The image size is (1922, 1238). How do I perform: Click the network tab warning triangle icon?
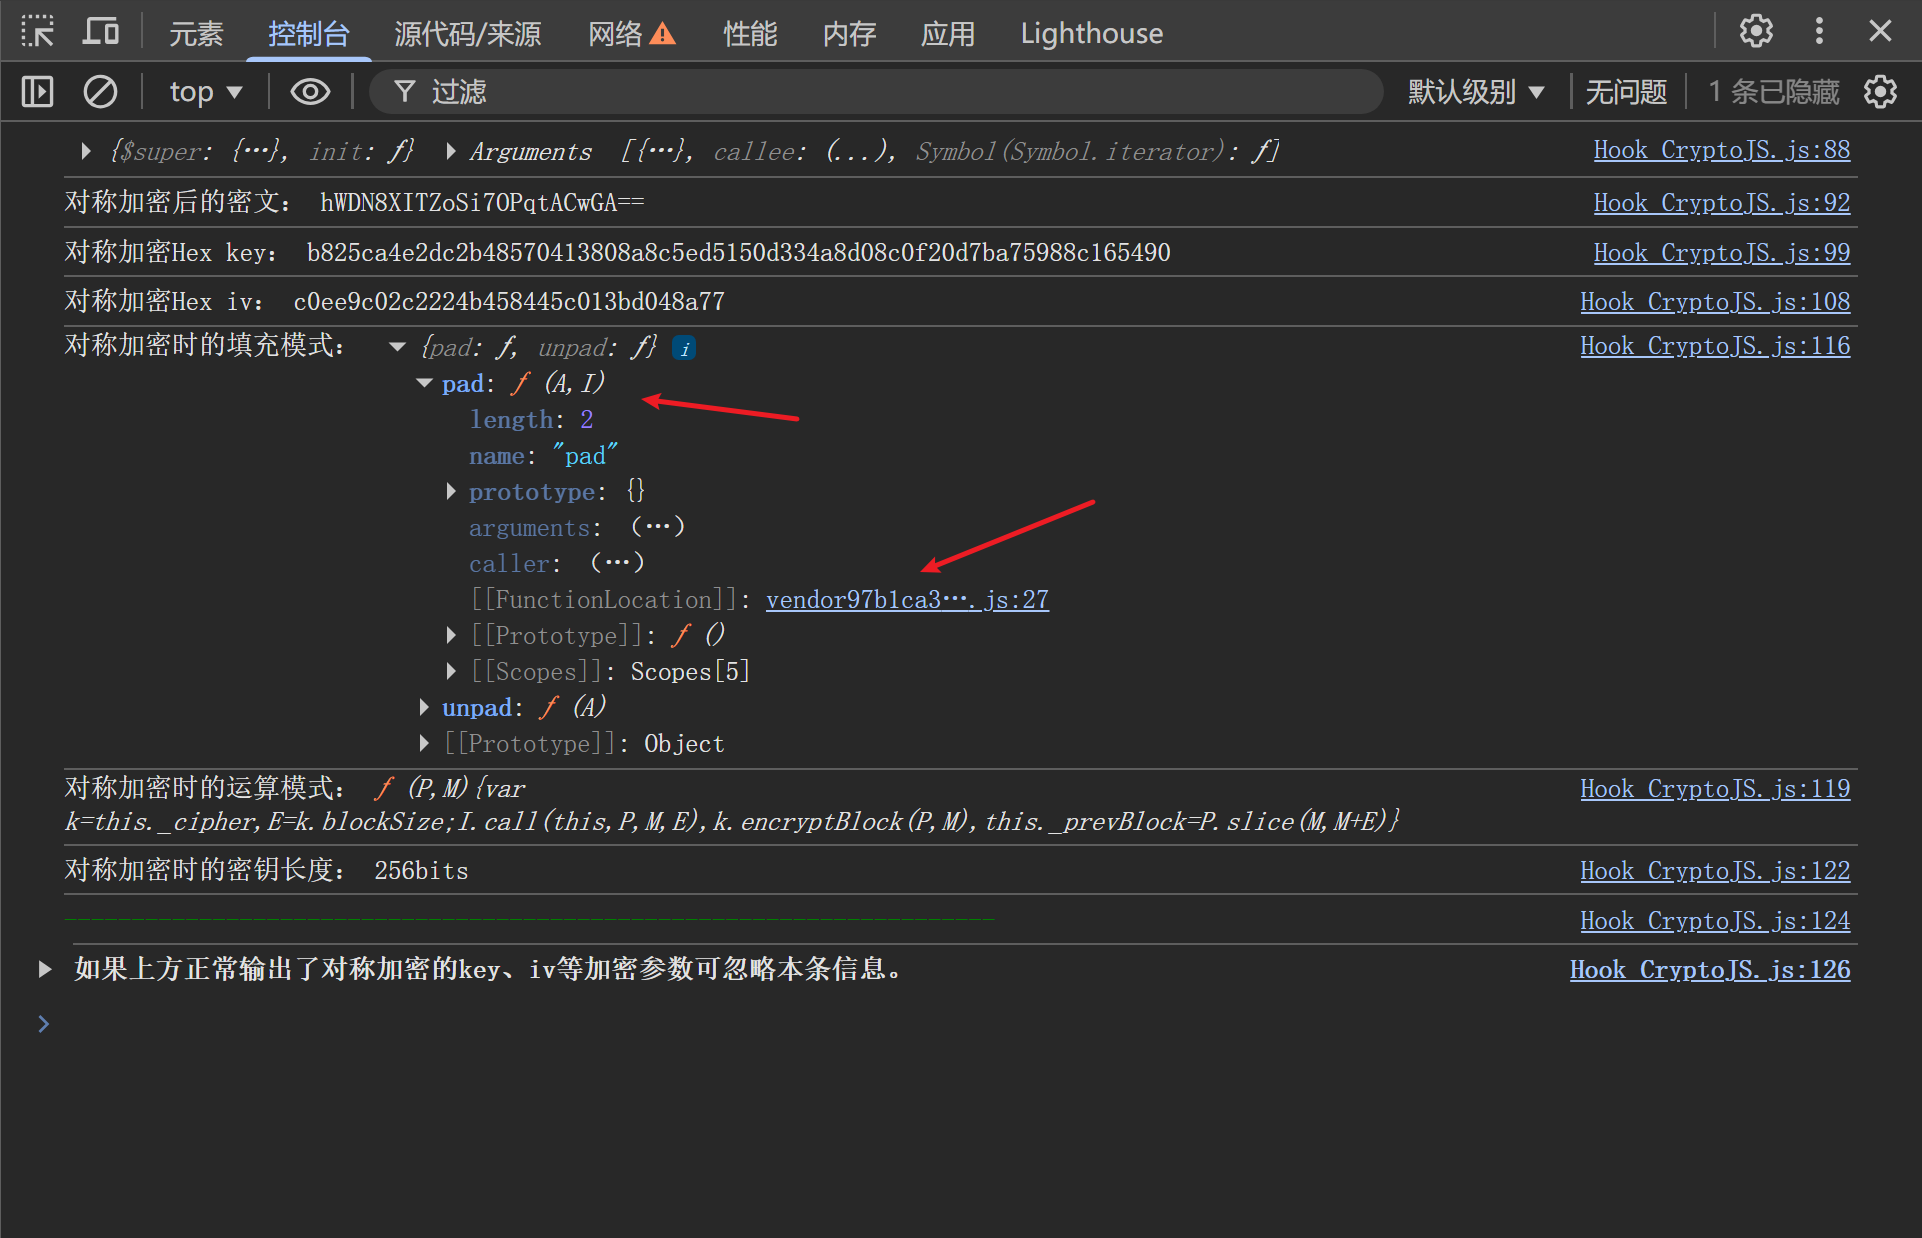[x=663, y=34]
